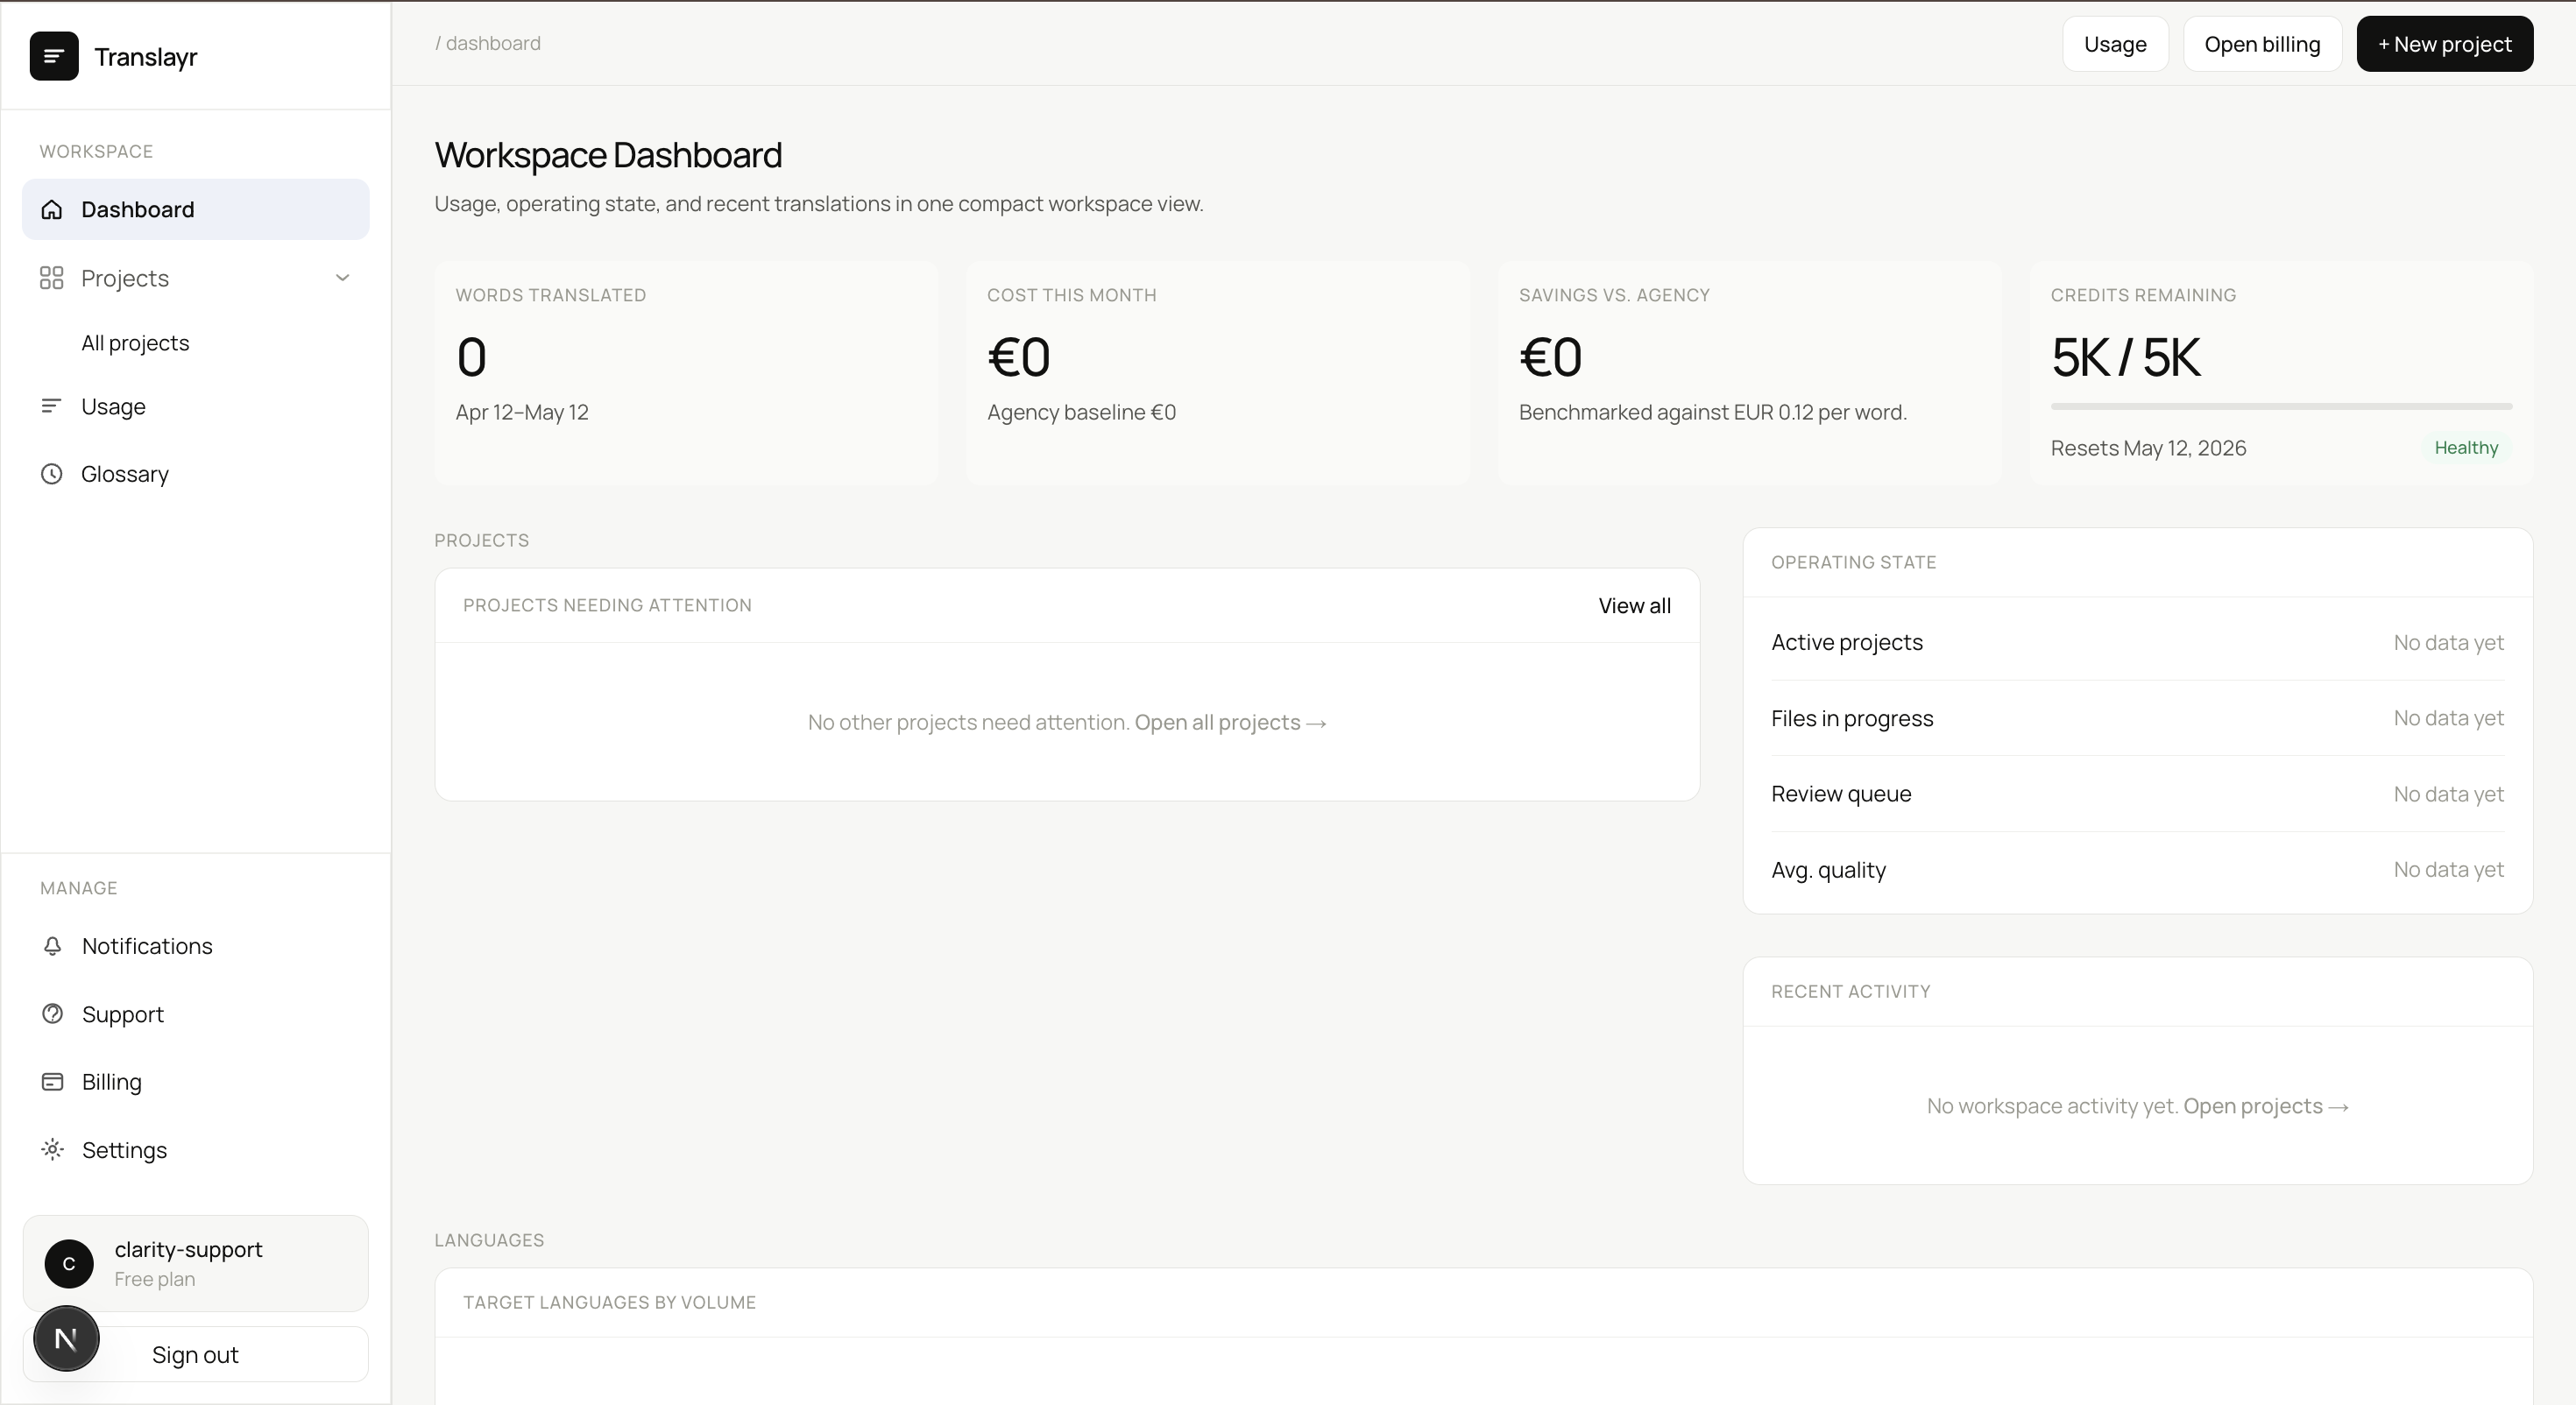Image resolution: width=2576 pixels, height=1405 pixels.
Task: Click the Usage button in top bar
Action: (2115, 44)
